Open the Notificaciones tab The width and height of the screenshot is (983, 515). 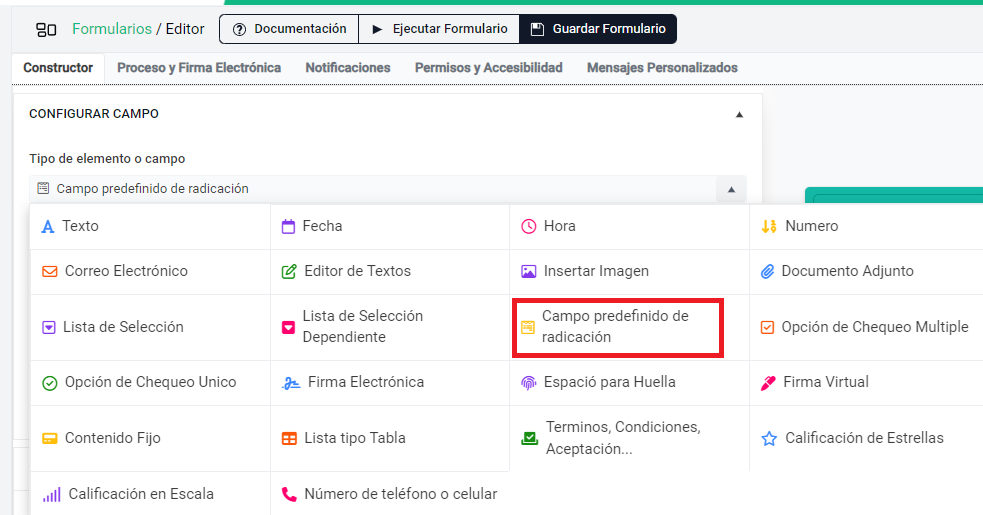347,68
